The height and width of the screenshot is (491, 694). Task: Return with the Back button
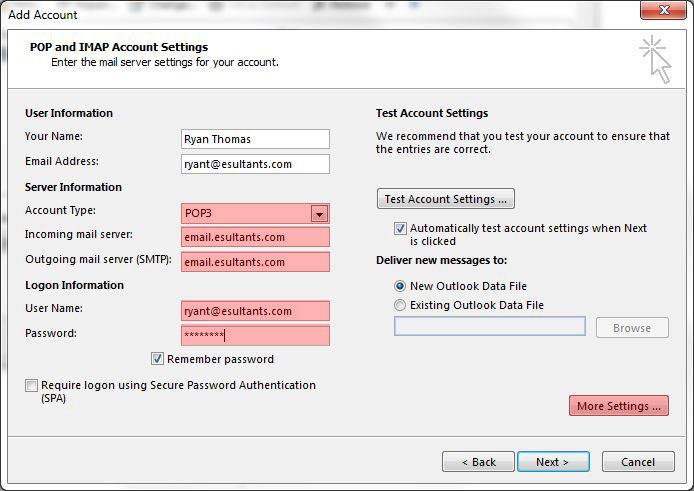[x=478, y=462]
